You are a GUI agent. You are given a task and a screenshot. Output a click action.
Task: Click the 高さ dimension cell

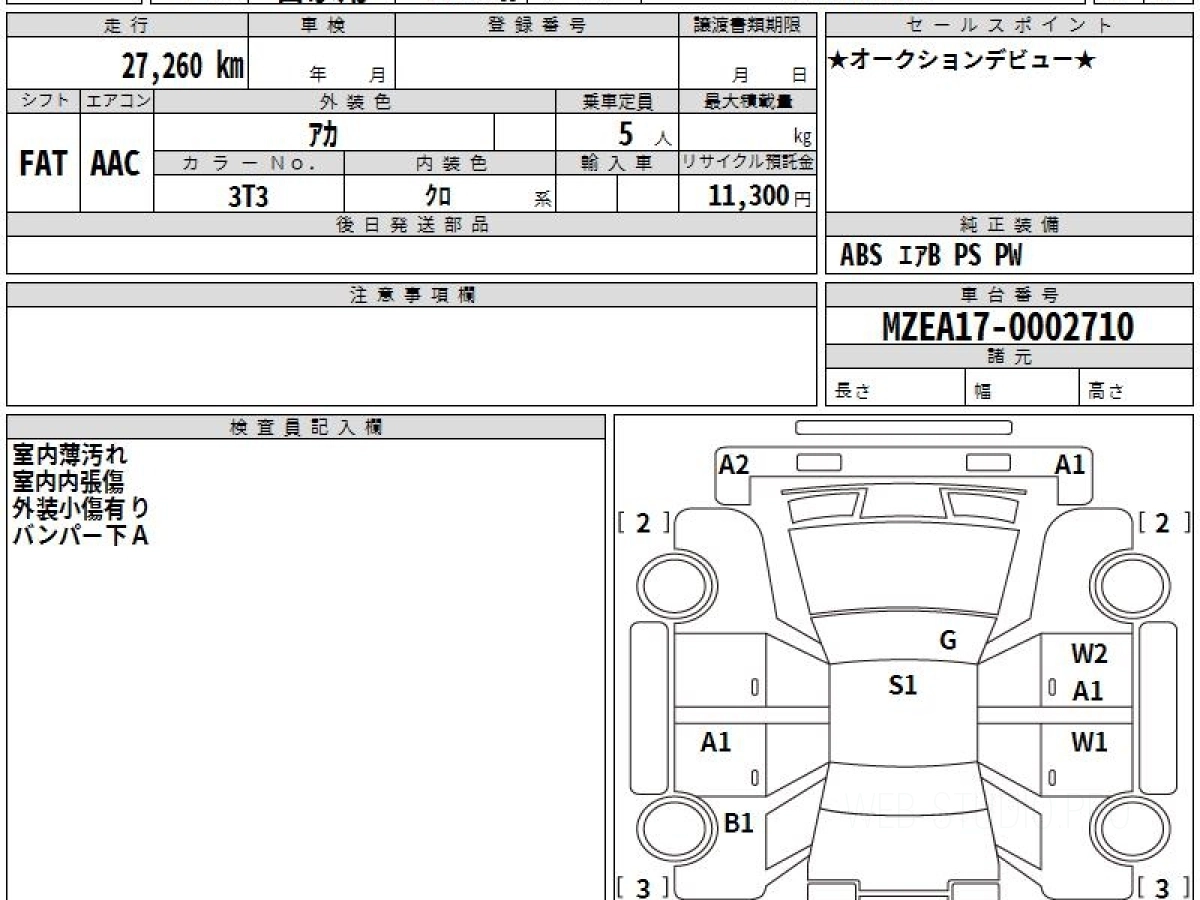[x=1136, y=388]
